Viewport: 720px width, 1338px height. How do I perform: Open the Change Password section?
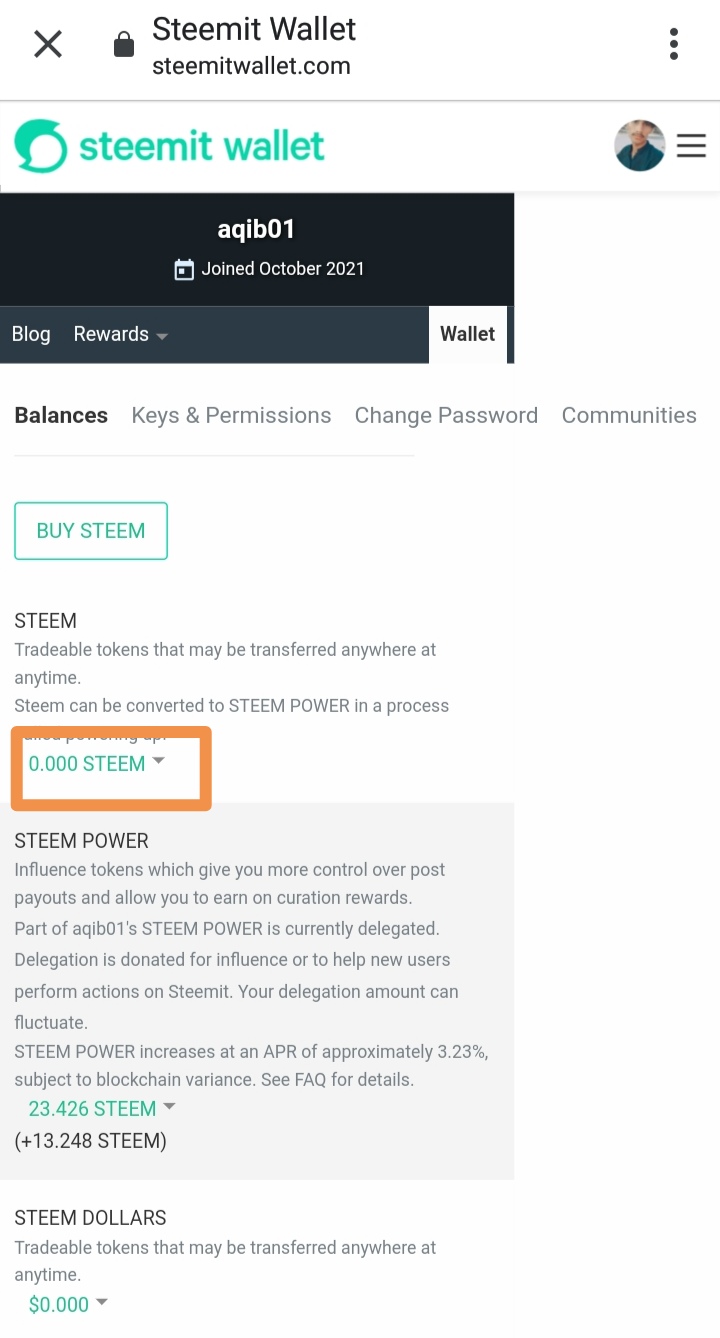point(446,415)
